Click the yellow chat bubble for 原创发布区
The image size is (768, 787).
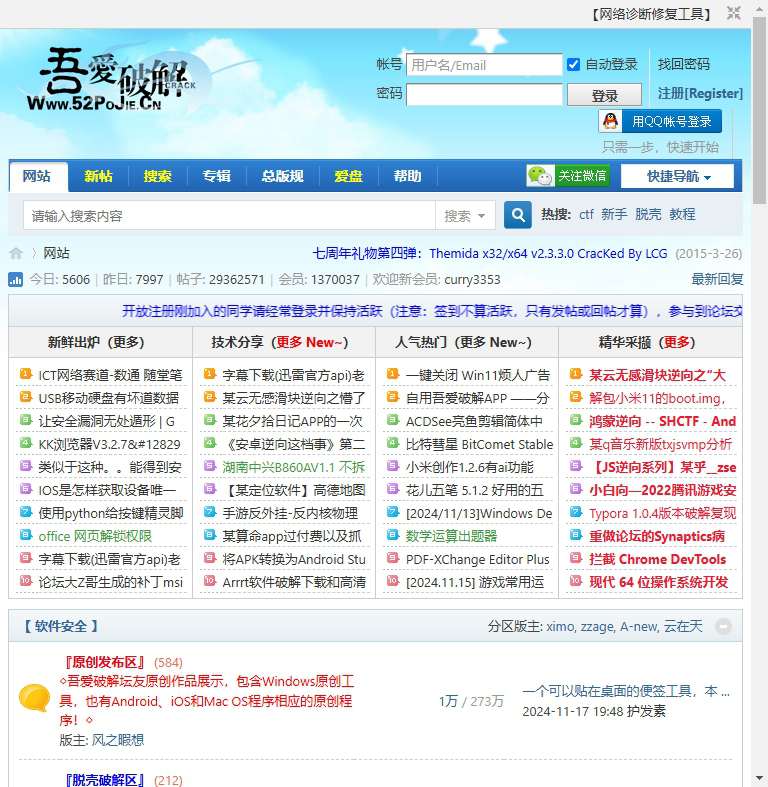pyautogui.click(x=35, y=698)
